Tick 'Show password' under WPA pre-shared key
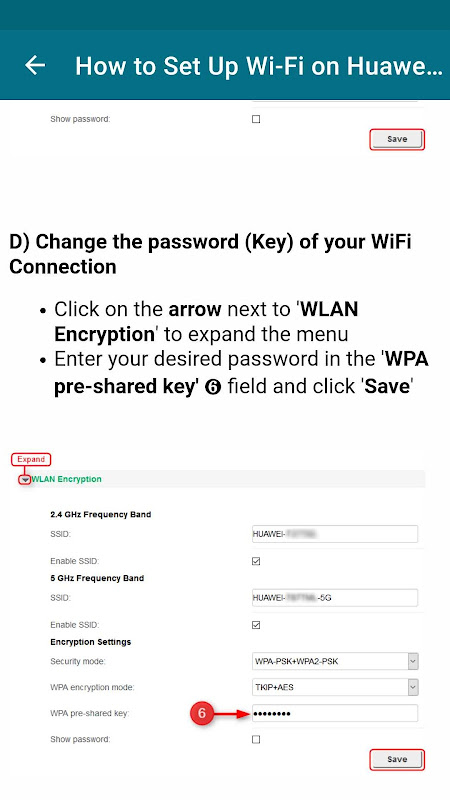Viewport: 450px width, 800px height. (x=256, y=739)
